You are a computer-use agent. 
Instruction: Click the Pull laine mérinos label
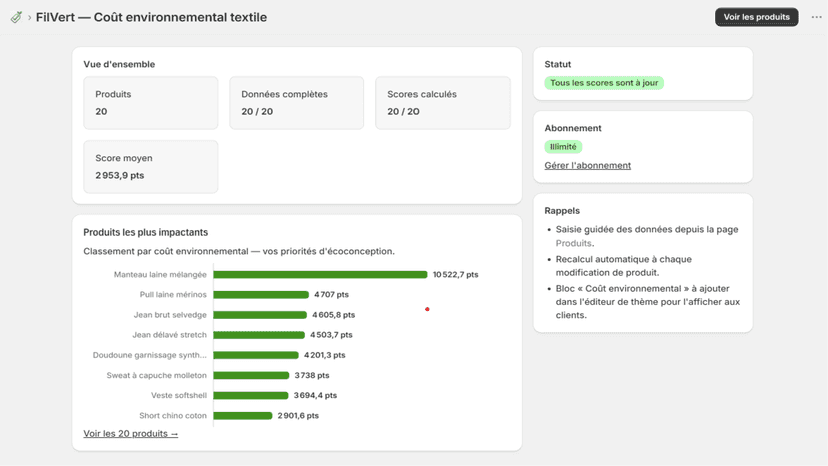click(x=173, y=294)
